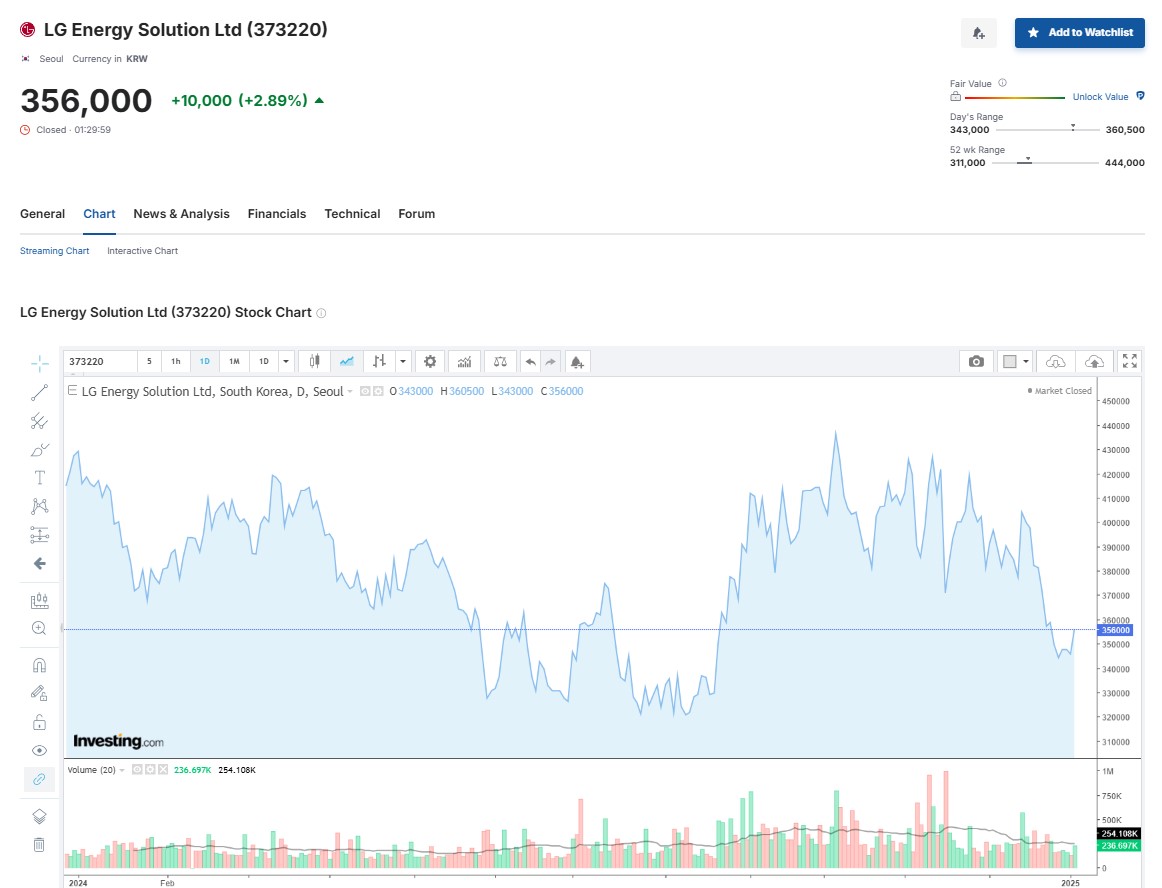Toggle main series visibility eye in legend
1162x888 pixels.
tap(365, 391)
